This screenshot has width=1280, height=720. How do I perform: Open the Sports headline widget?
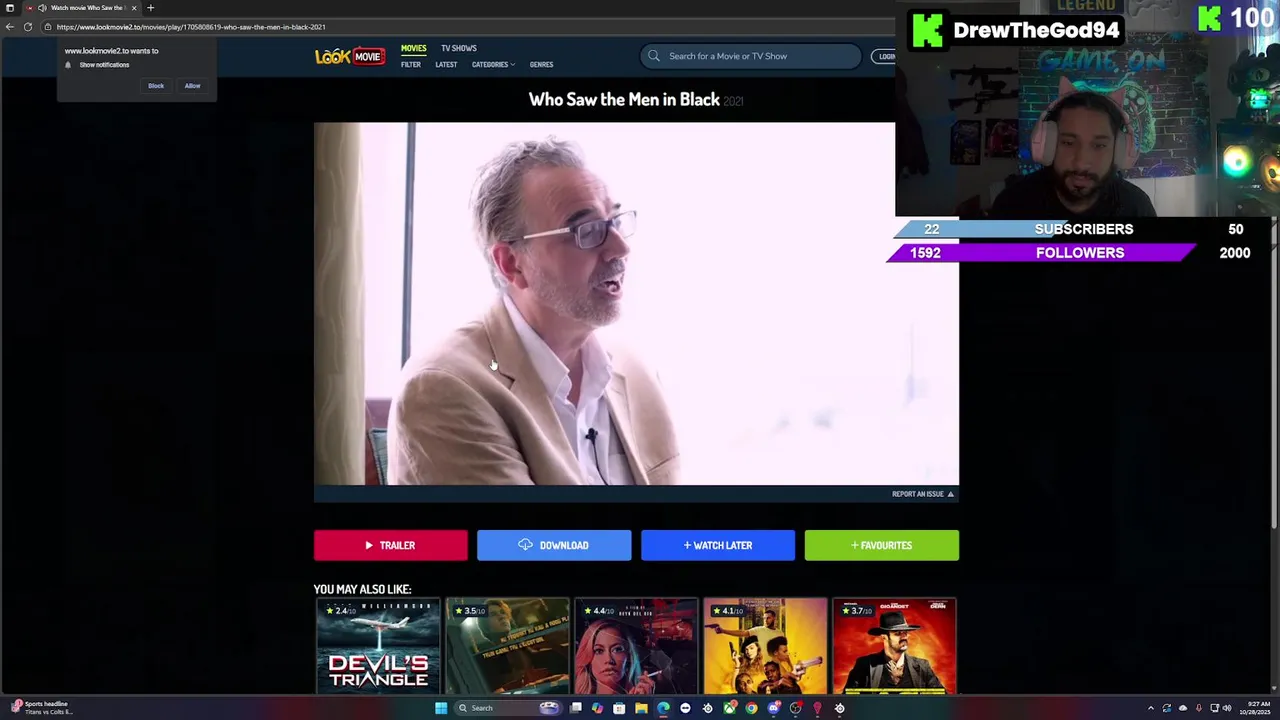(42, 708)
